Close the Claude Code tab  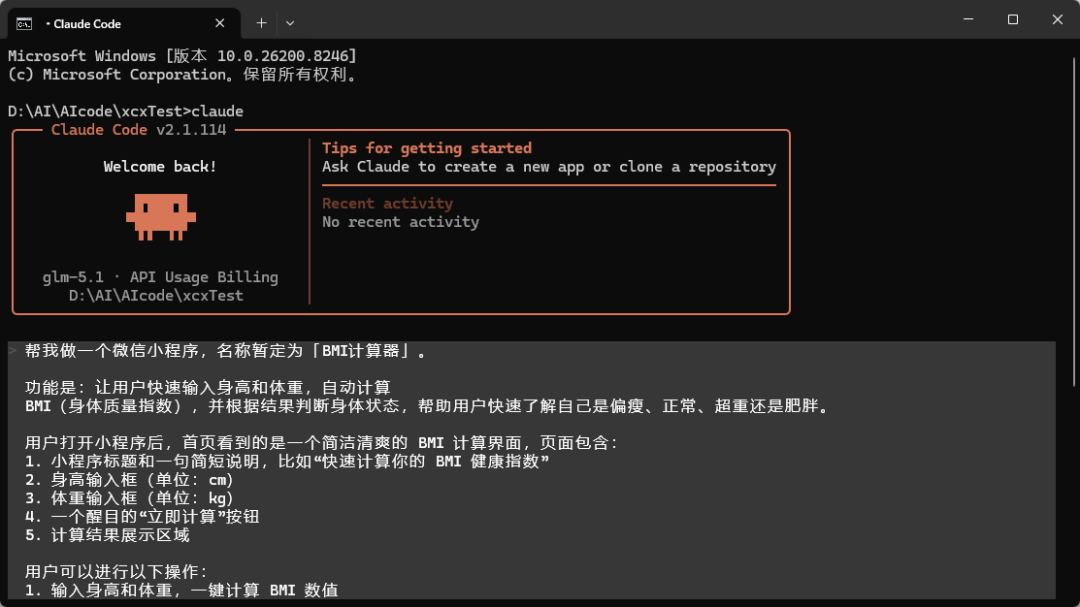click(x=220, y=22)
